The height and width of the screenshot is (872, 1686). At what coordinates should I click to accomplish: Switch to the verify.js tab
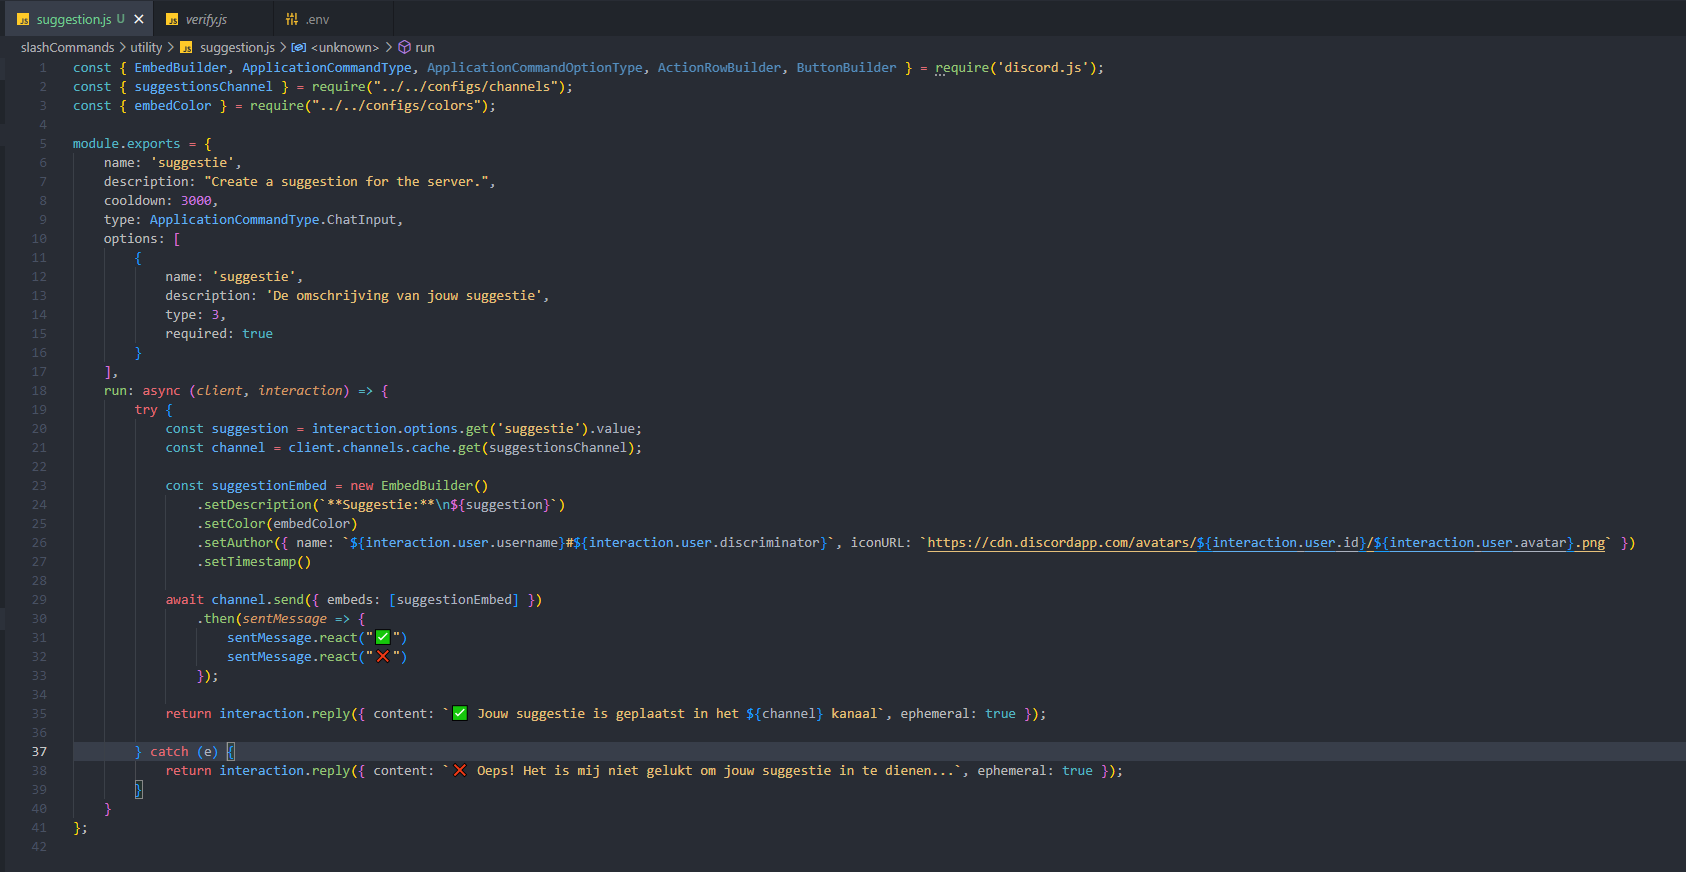click(206, 19)
